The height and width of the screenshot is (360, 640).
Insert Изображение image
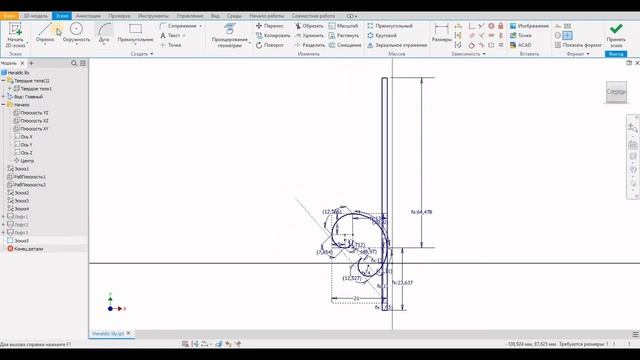[x=529, y=26]
